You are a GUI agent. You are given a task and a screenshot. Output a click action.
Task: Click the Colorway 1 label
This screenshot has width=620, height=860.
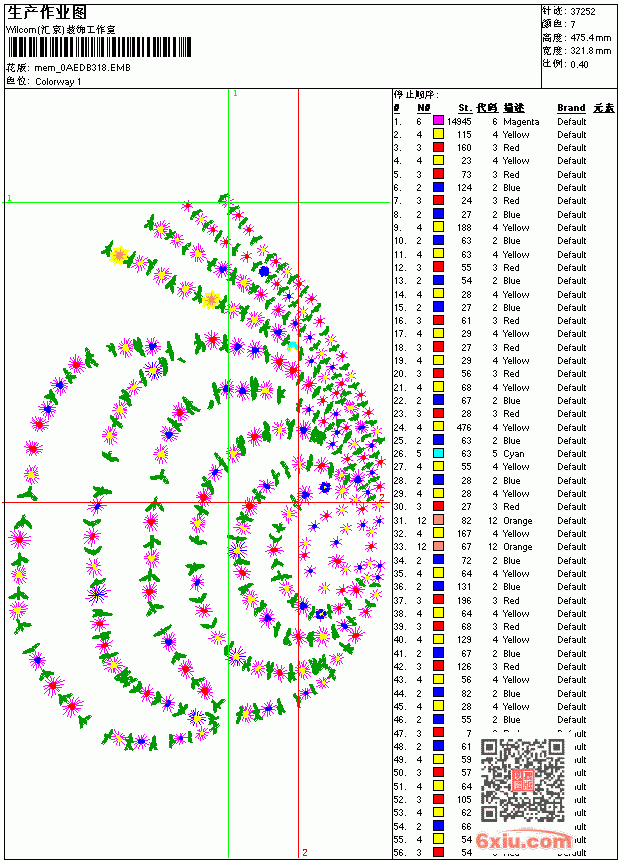pyautogui.click(x=58, y=82)
